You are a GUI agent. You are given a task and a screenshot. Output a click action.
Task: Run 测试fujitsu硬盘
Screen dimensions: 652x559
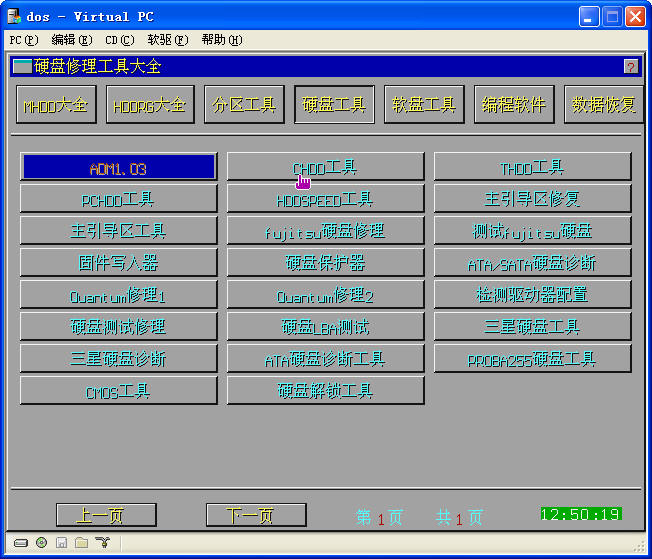click(x=533, y=230)
